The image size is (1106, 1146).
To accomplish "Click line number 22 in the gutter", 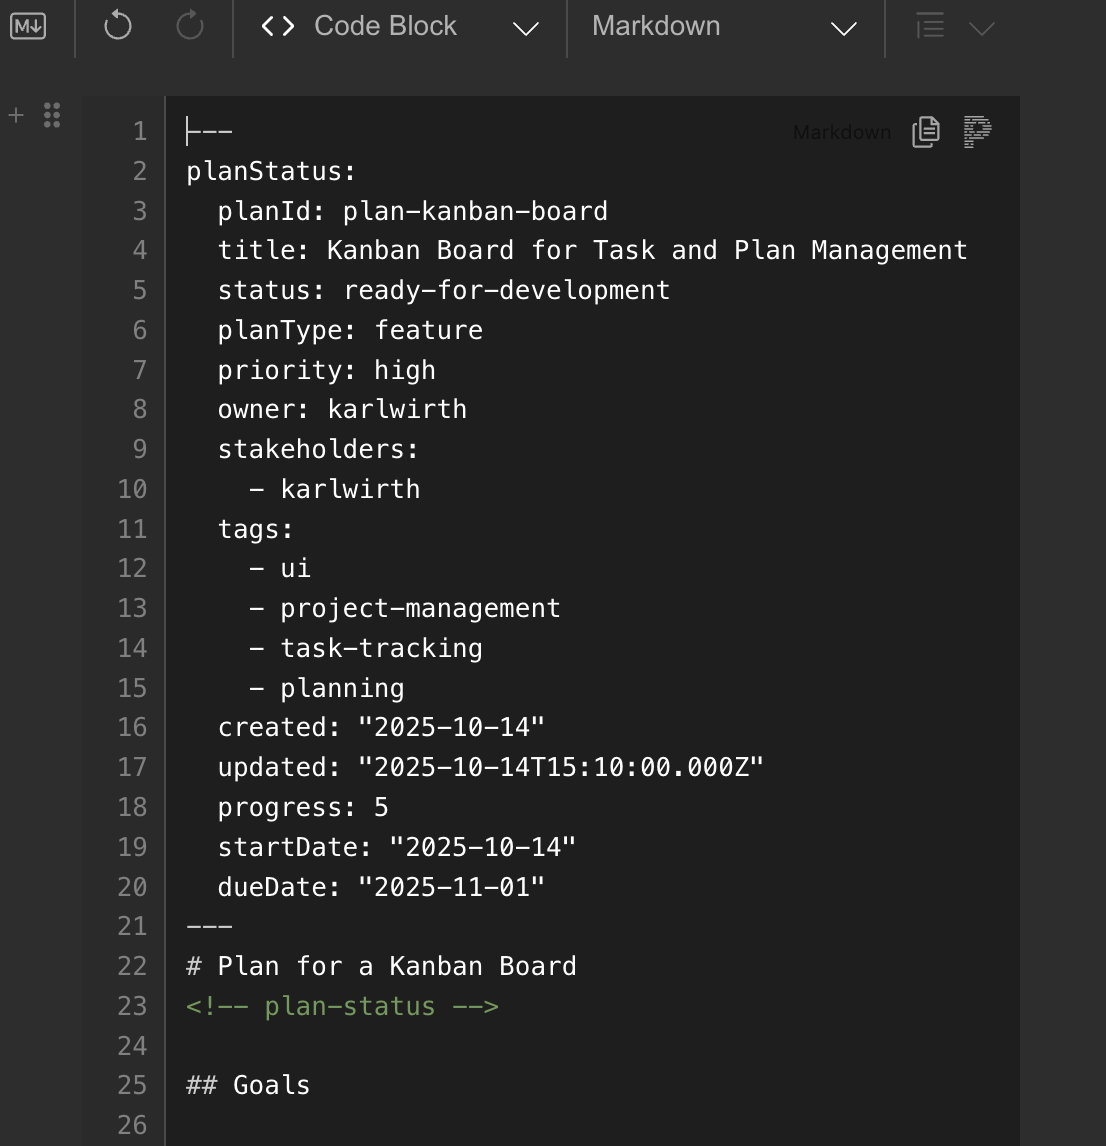I will pos(131,966).
